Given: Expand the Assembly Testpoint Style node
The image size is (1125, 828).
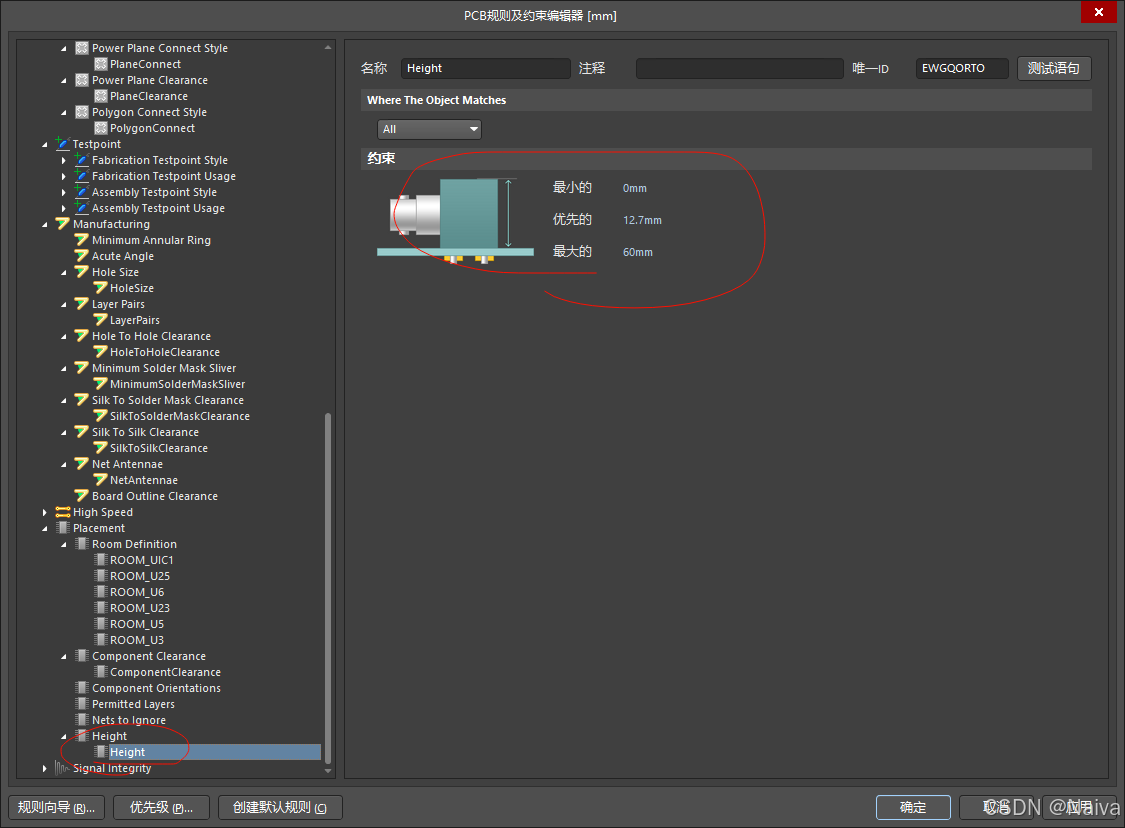Looking at the screenshot, I should (x=63, y=192).
